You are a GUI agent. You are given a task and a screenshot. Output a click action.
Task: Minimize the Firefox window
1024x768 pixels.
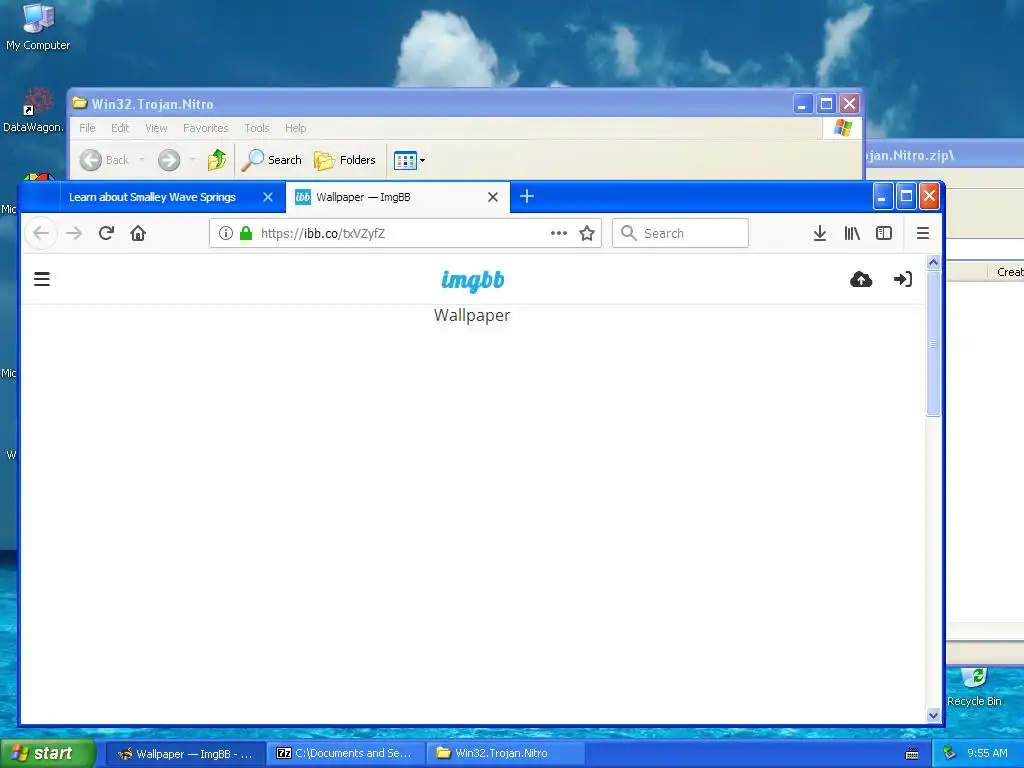point(882,196)
